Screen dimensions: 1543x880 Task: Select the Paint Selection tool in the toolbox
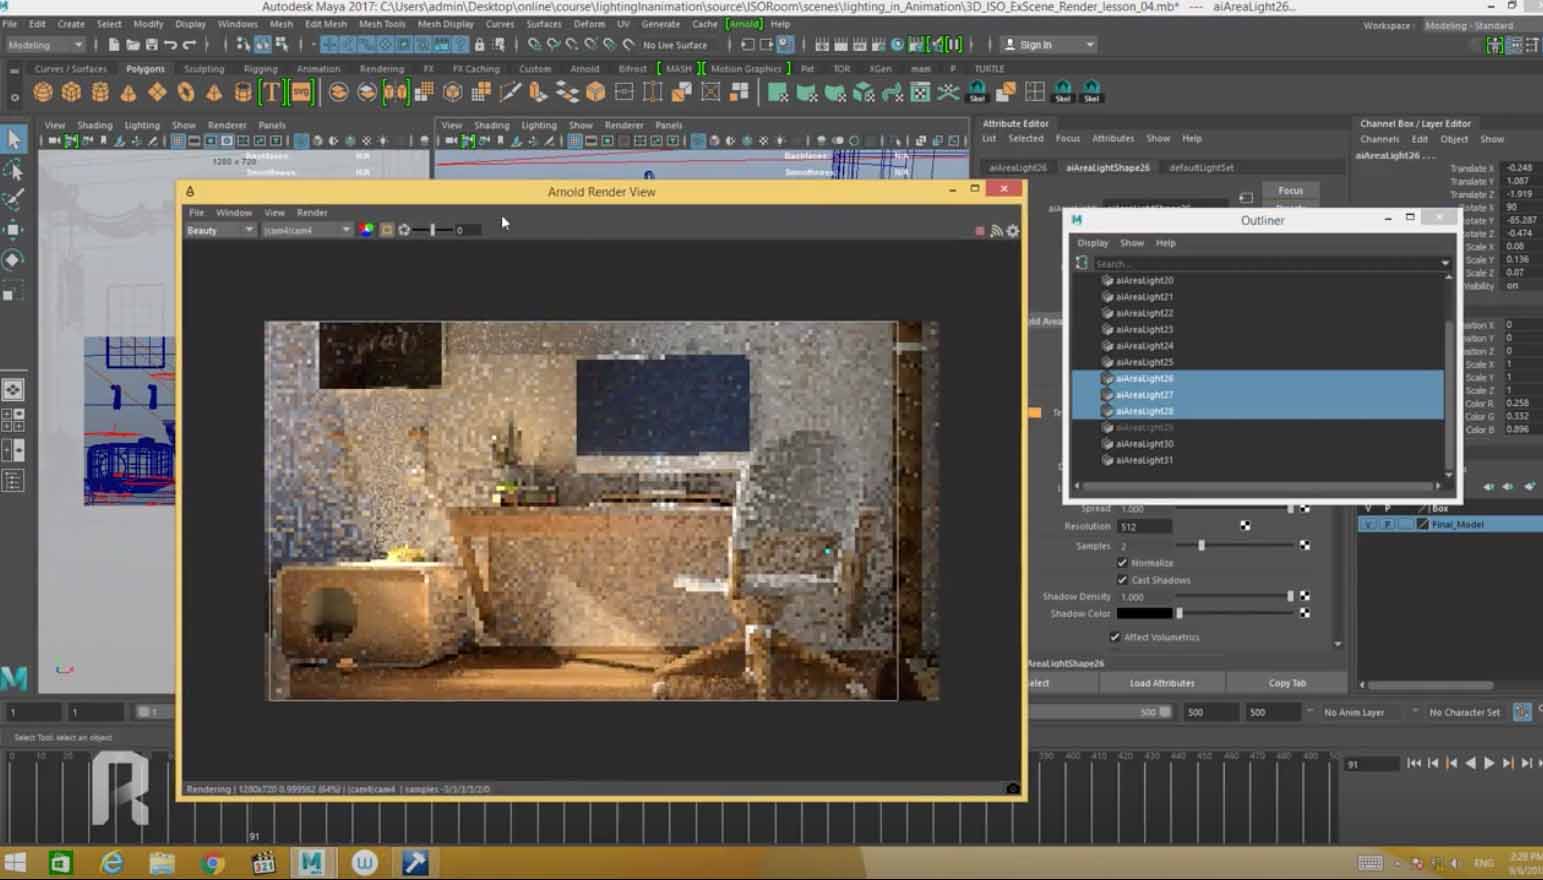pyautogui.click(x=14, y=200)
